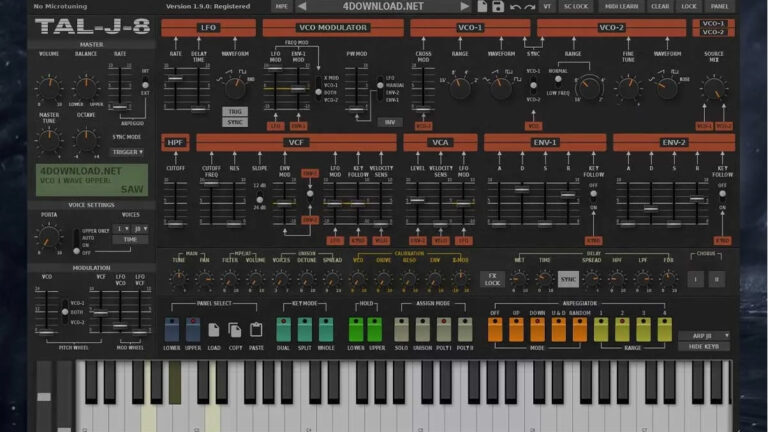Viewport: 768px width, 432px height.
Task: Open the Sync Mode Trigger dropdown
Action: point(127,152)
